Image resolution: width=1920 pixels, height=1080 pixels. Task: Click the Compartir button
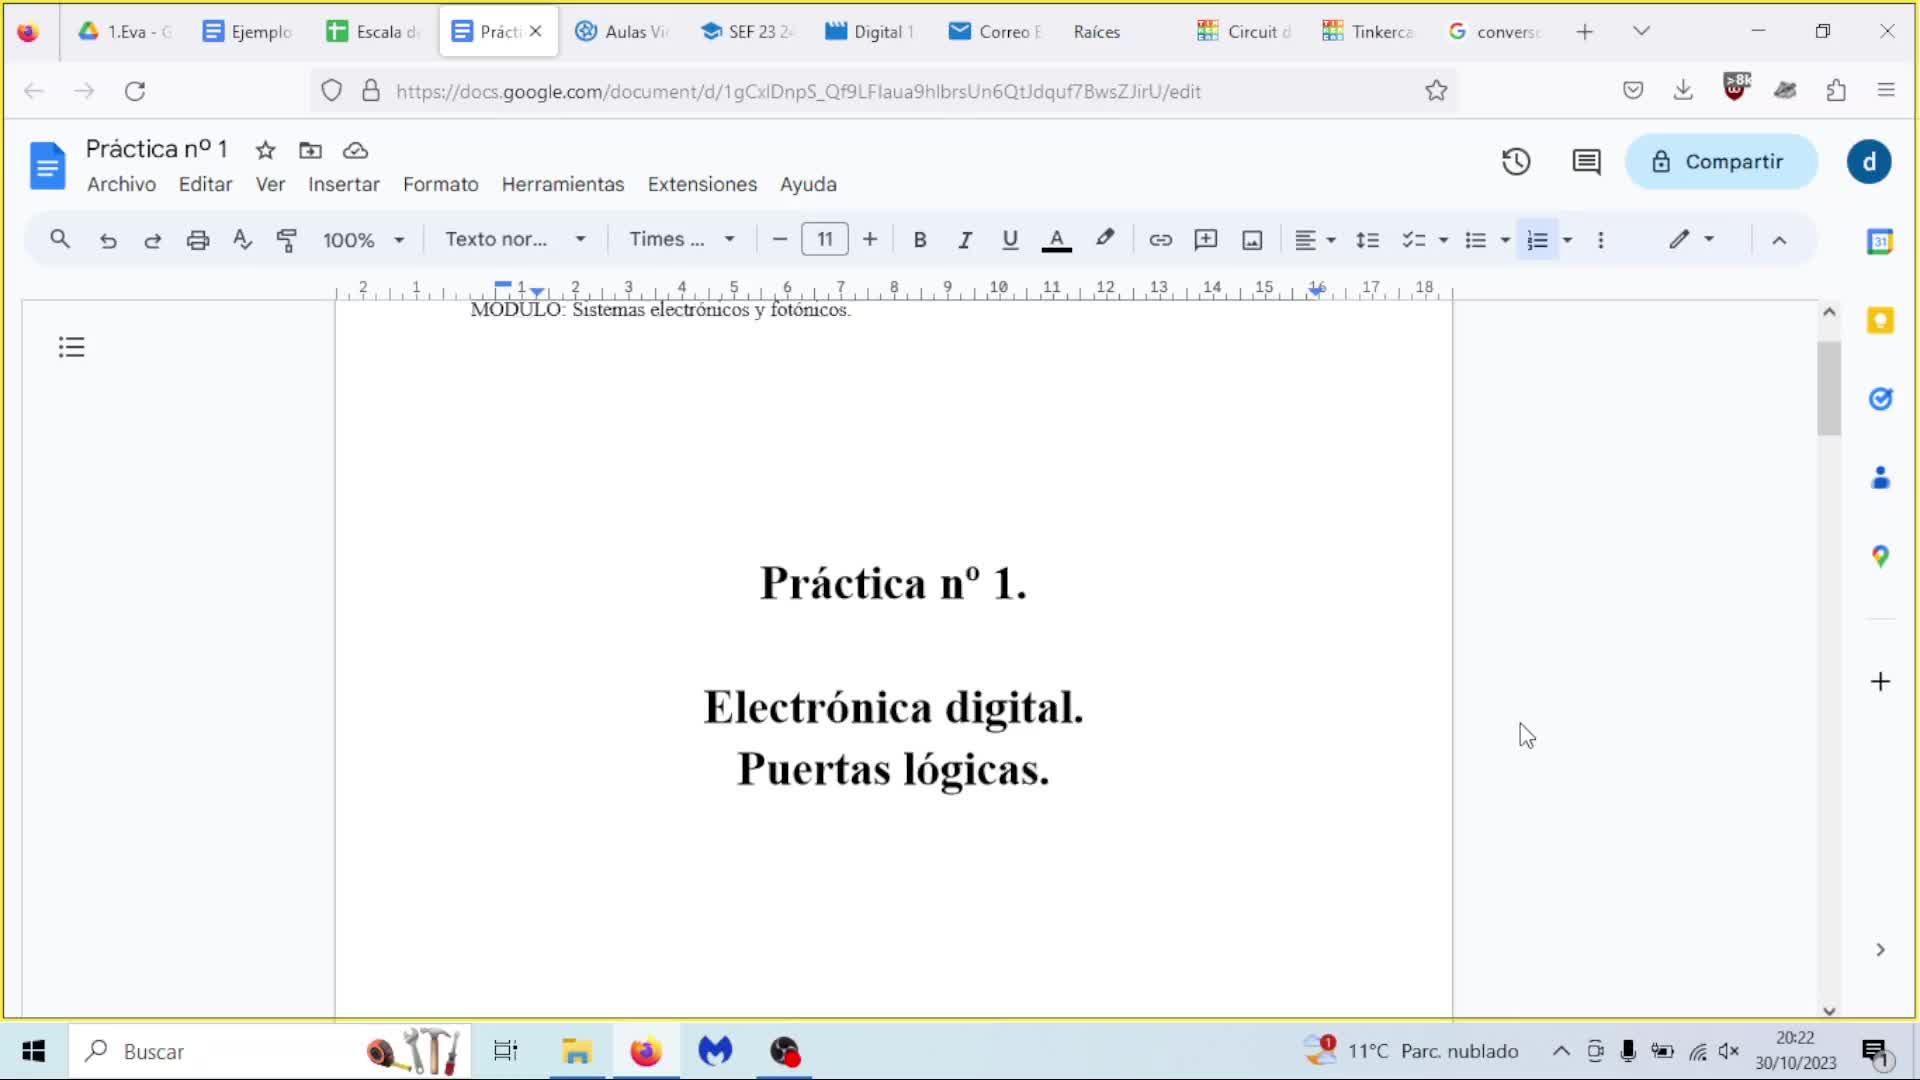coord(1720,162)
